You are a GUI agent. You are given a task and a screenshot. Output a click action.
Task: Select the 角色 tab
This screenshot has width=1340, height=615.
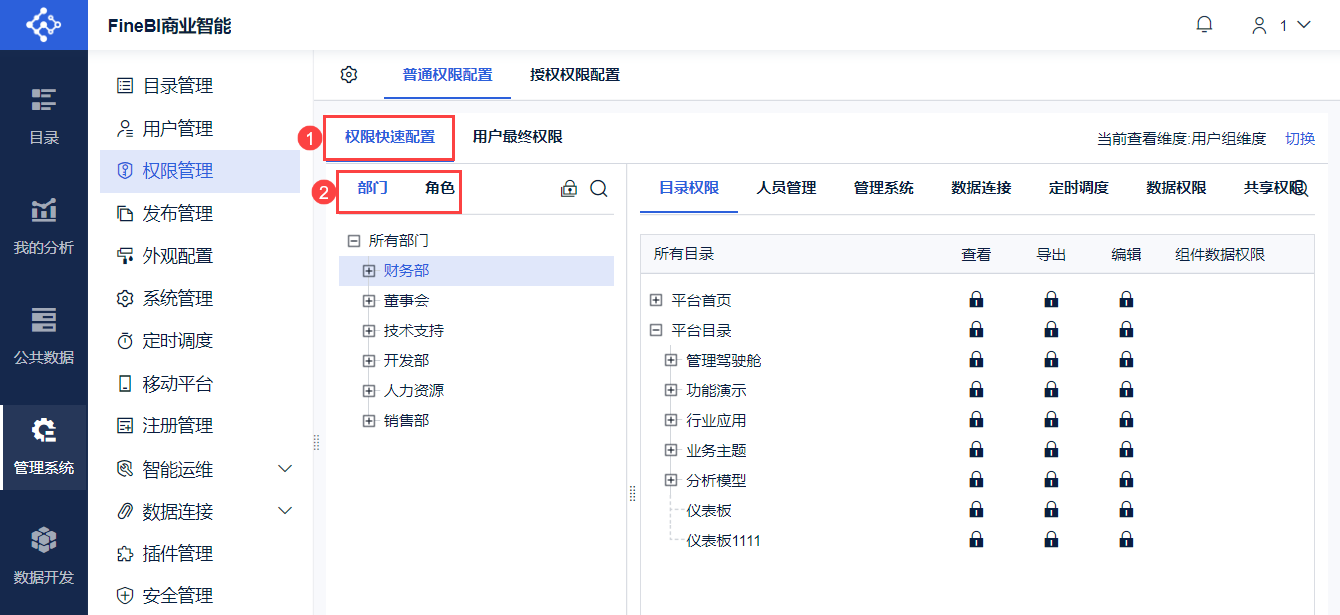pos(439,188)
